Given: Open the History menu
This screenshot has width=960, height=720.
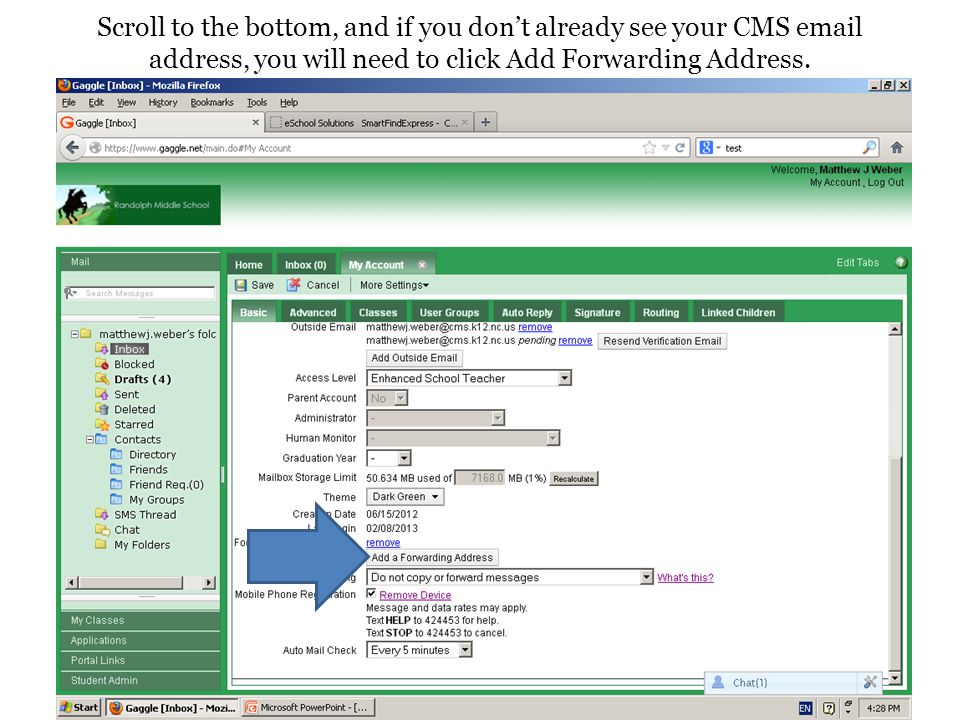Looking at the screenshot, I should coord(163,102).
